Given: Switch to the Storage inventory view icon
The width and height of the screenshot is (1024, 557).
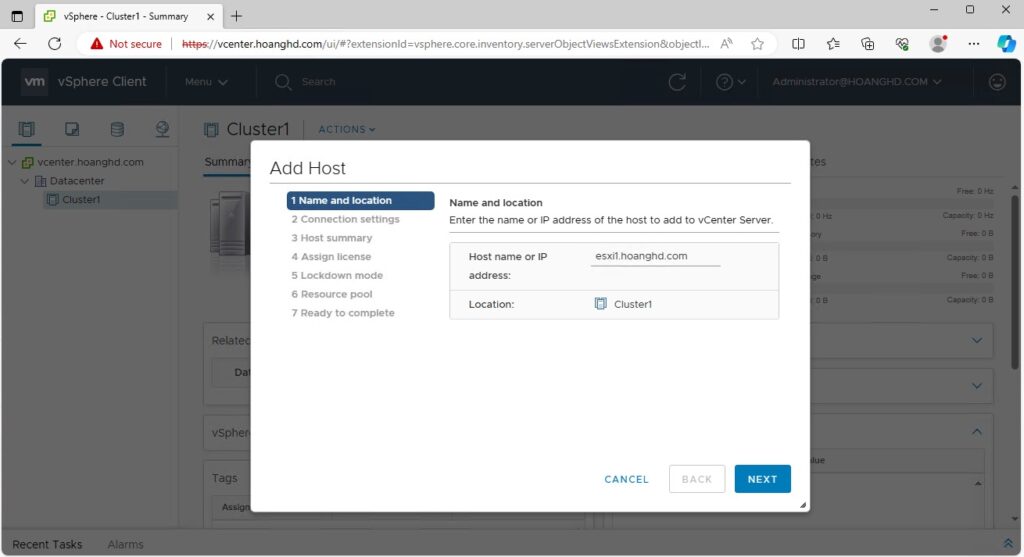Looking at the screenshot, I should click(x=117, y=129).
